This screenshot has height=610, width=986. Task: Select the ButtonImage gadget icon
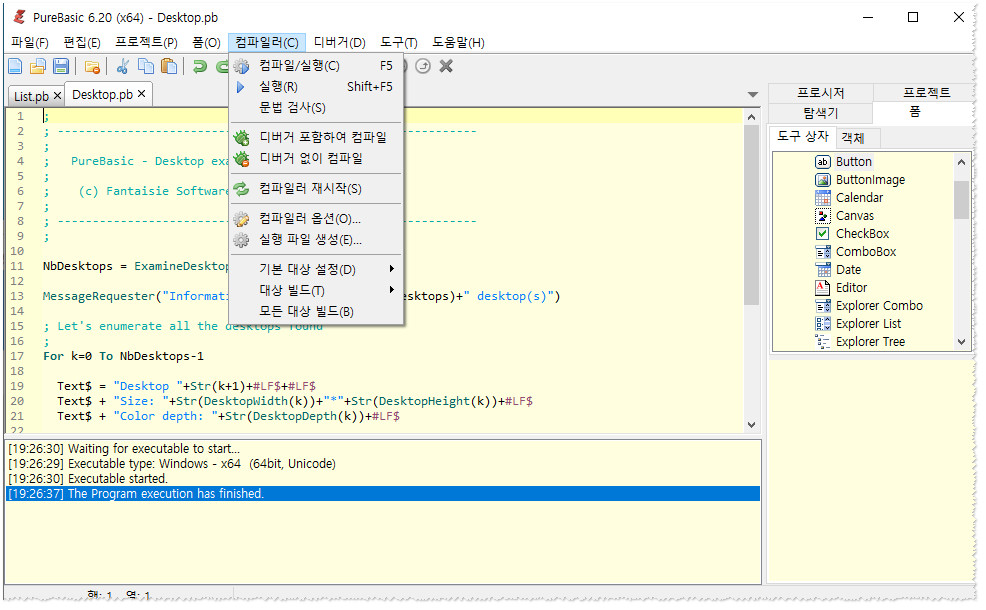[823, 180]
